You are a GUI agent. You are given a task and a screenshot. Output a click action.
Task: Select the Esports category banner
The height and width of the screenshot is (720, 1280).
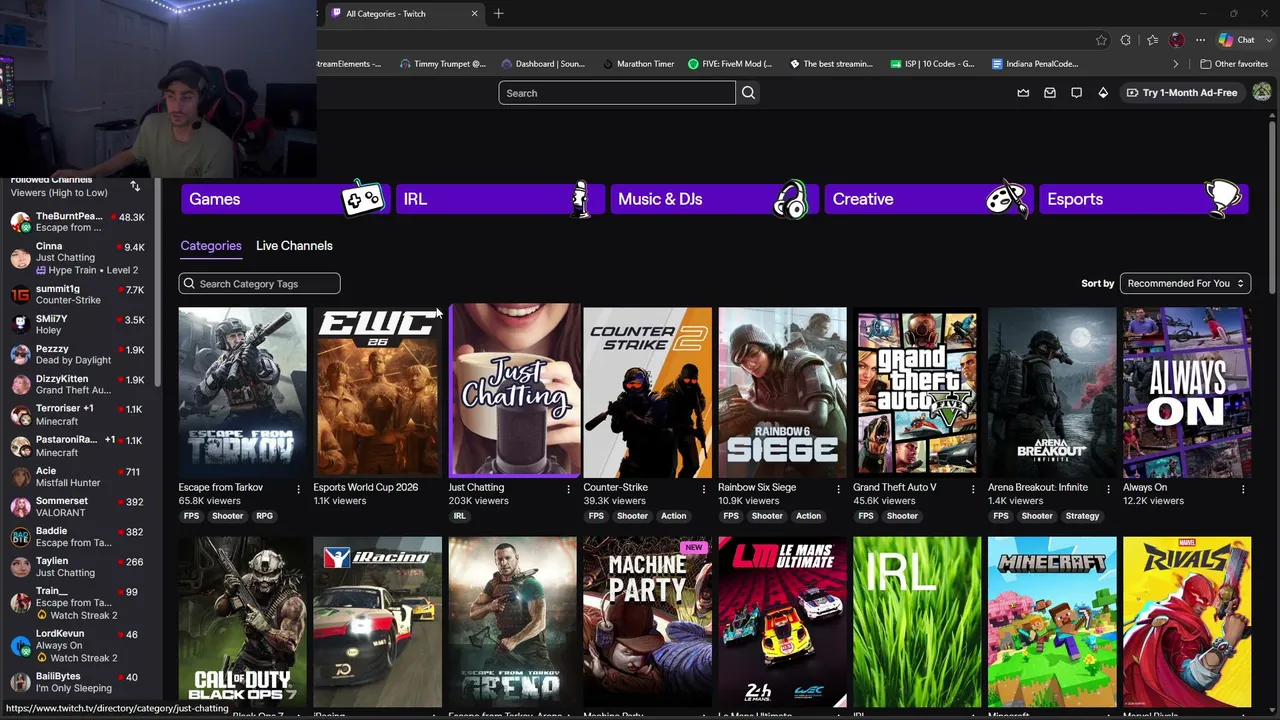click(x=1143, y=198)
